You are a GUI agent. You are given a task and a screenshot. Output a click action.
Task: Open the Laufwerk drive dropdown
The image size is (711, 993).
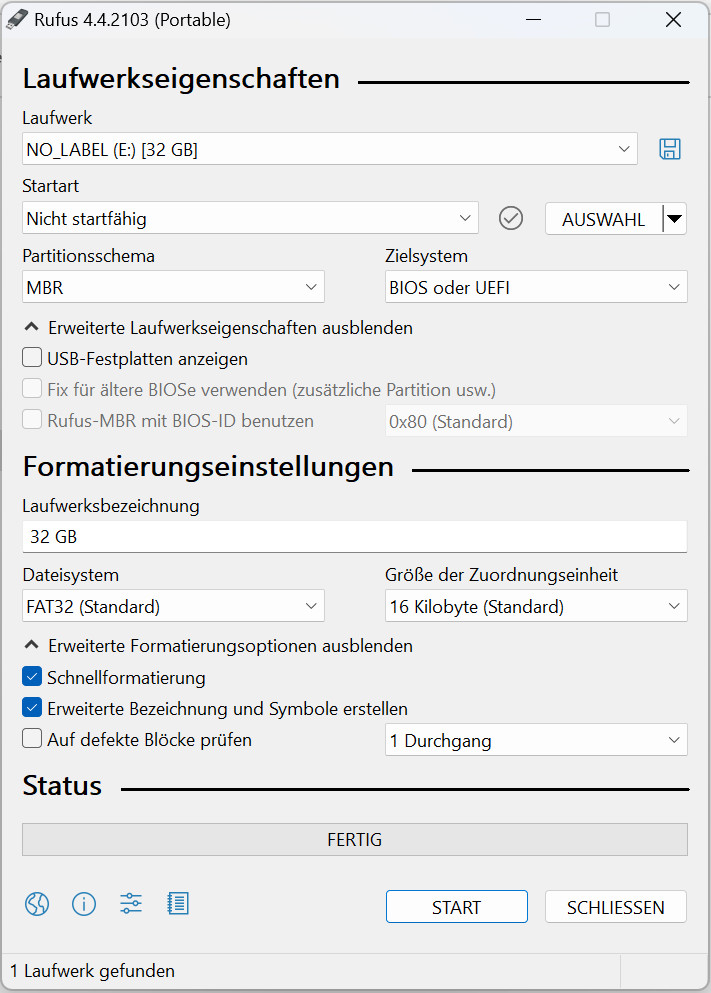tap(330, 149)
